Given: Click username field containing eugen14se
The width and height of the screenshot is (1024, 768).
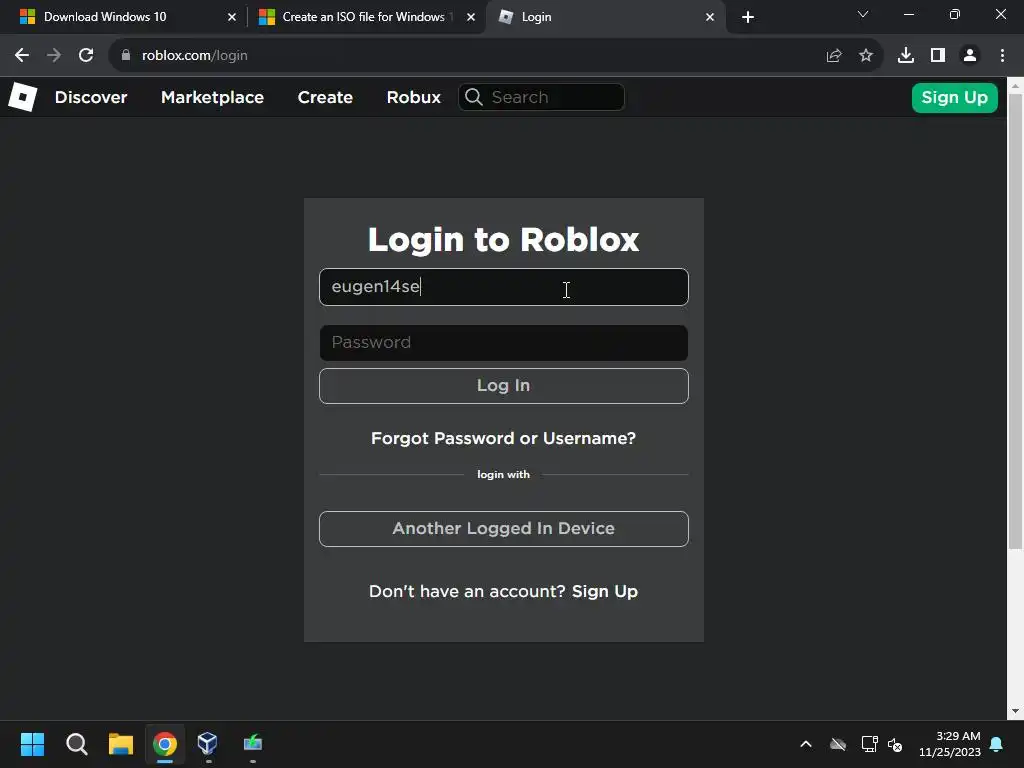Looking at the screenshot, I should click(504, 287).
